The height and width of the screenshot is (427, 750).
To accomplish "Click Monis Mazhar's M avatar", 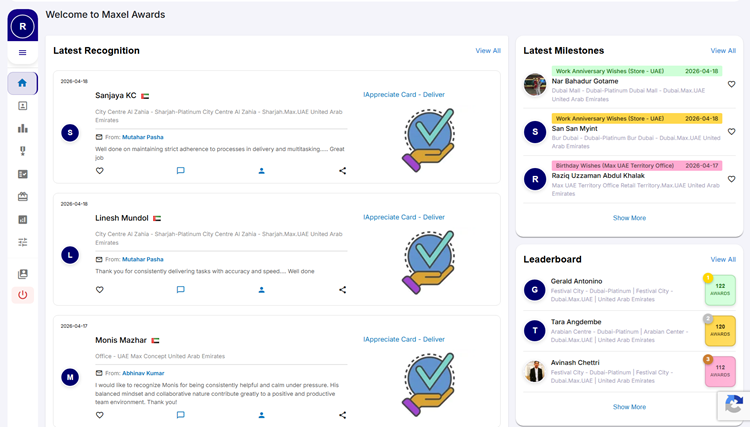I will (70, 377).
